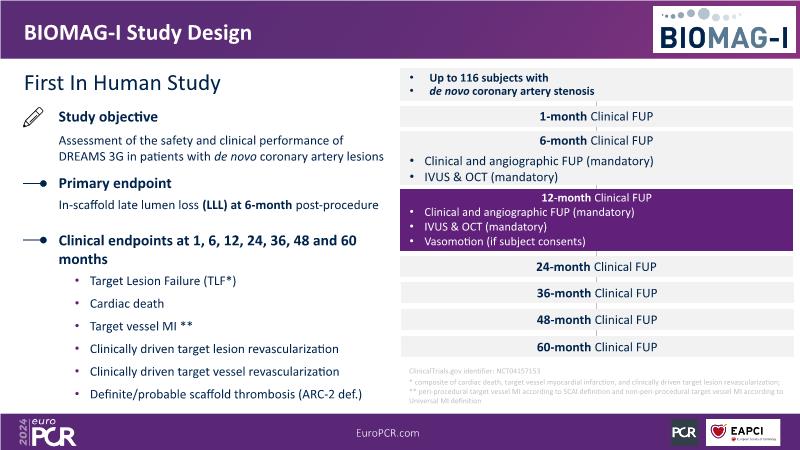Click the PCR logo in the footer
This screenshot has width=800, height=450.
pyautogui.click(x=684, y=432)
